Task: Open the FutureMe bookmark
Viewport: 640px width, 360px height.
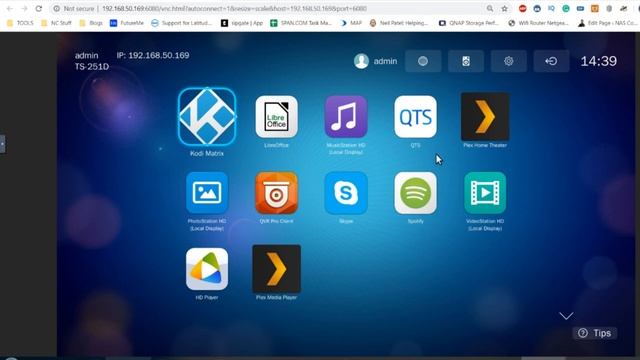Action: pos(127,23)
